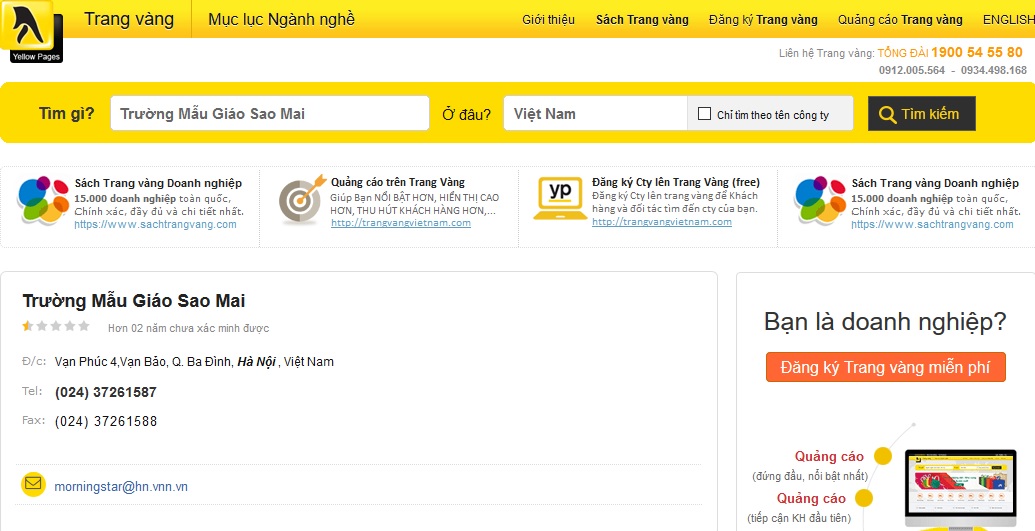
Task: Click the phone number 0934.498.168
Action: [x=994, y=70]
